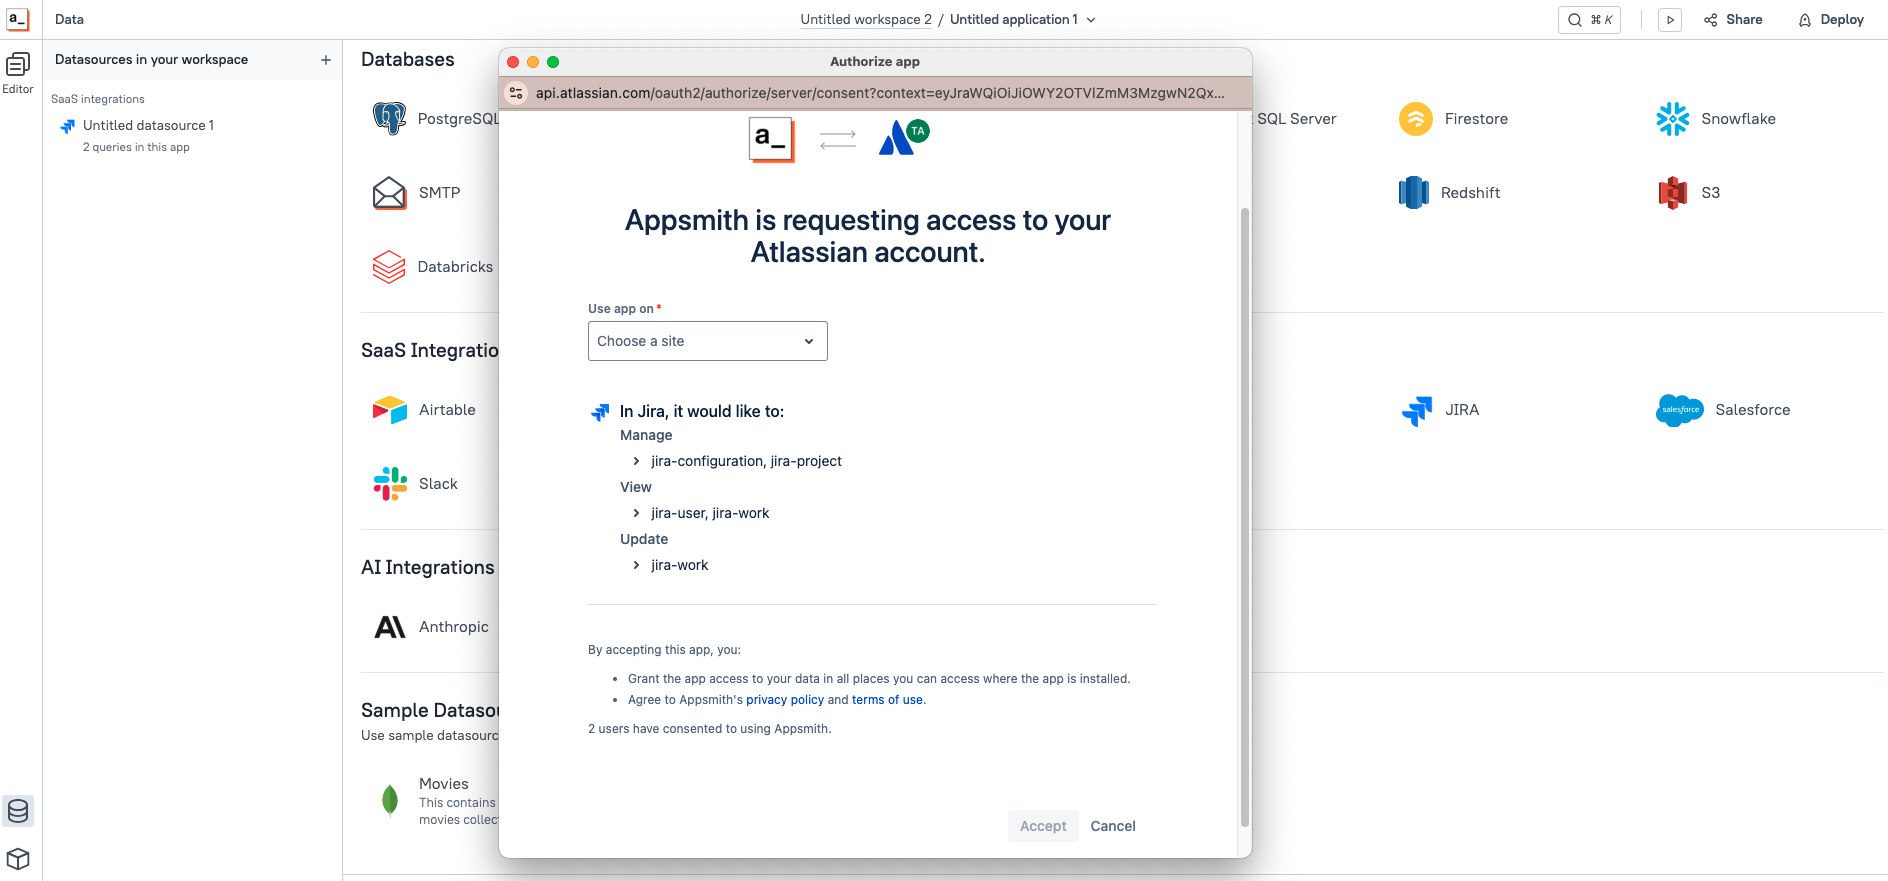The image size is (1888, 881).
Task: Add a new datasource with the plus icon
Action: point(325,60)
